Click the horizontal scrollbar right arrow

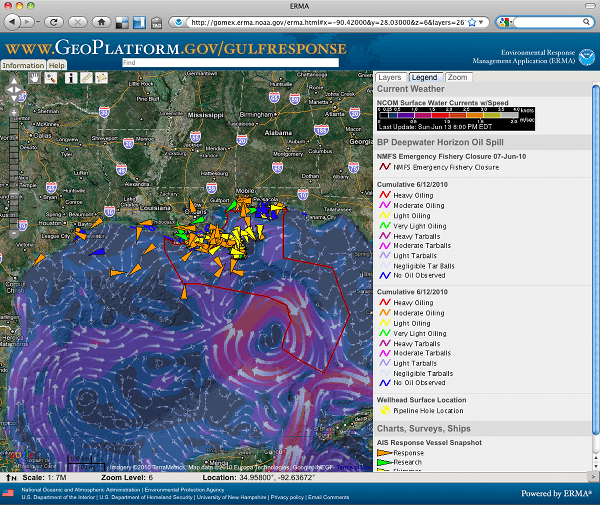[594, 477]
